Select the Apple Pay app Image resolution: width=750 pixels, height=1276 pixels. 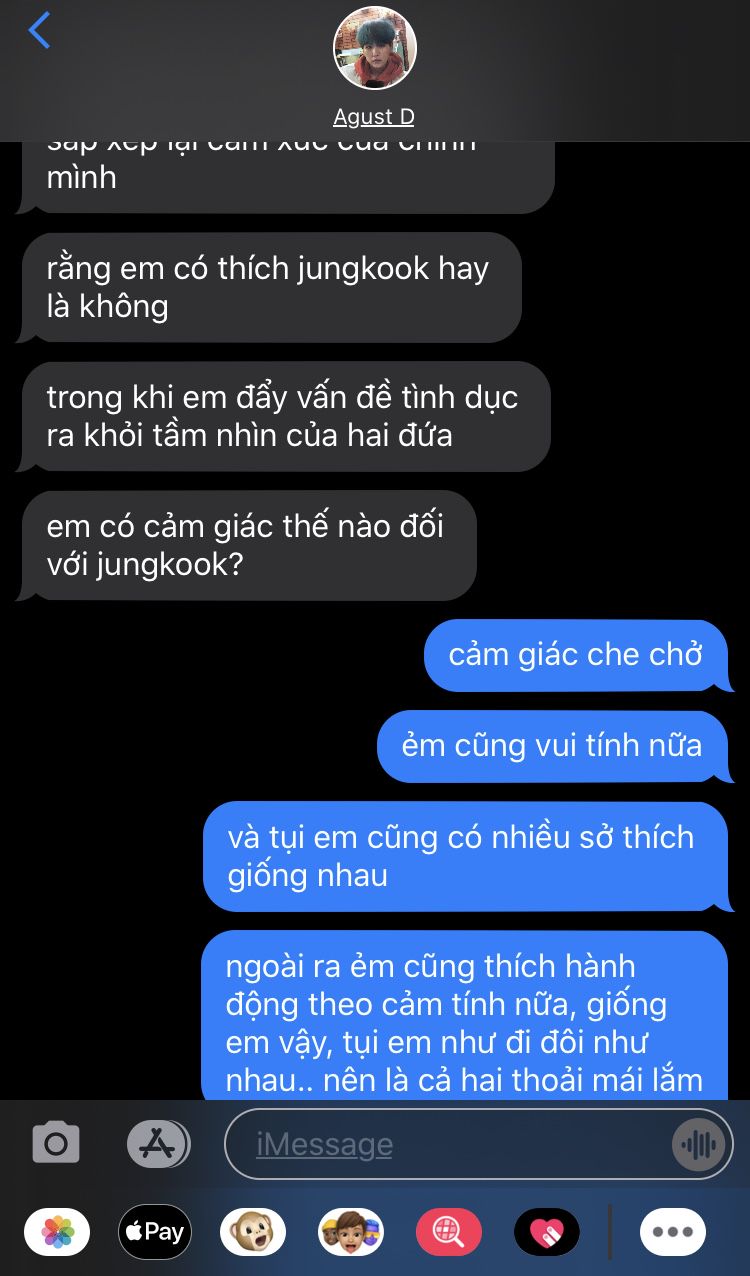pyautogui.click(x=155, y=1232)
